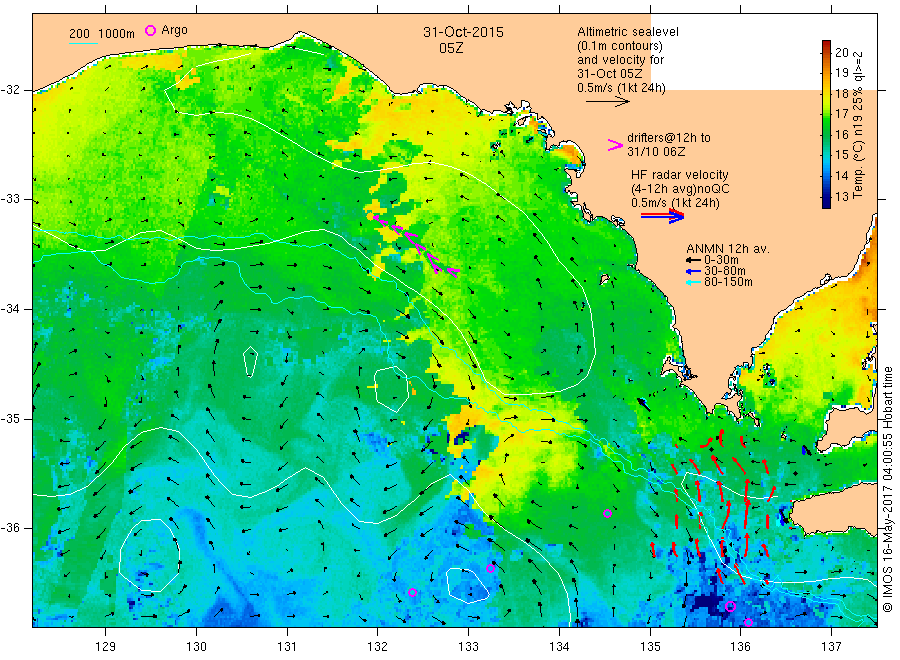Click the 'Temp. (°C) n19 25% ql>=2' label
The width and height of the screenshot is (900, 660).
pyautogui.click(x=858, y=125)
